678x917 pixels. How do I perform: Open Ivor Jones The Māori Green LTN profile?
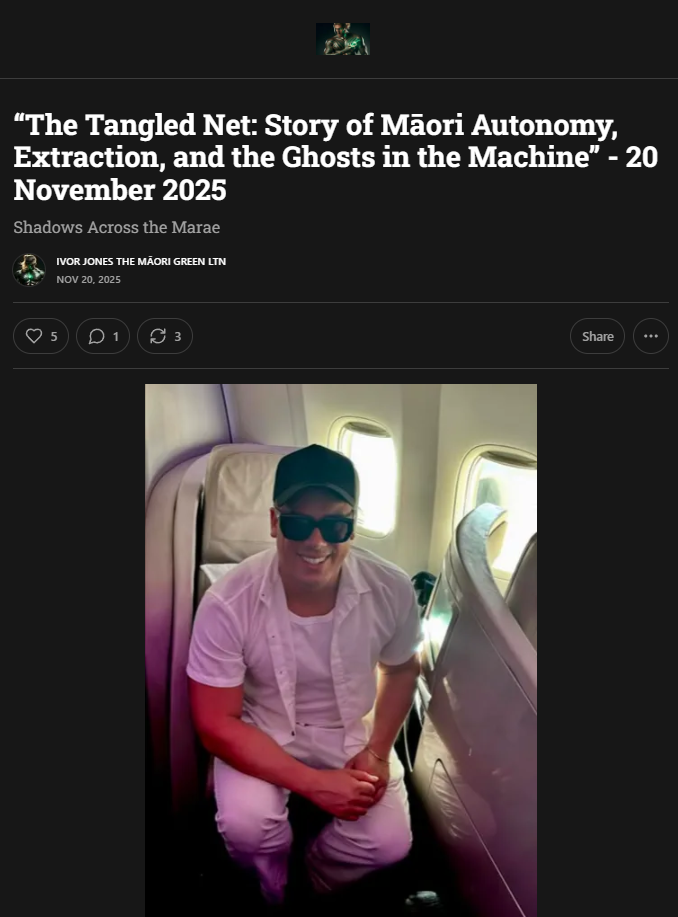click(141, 261)
